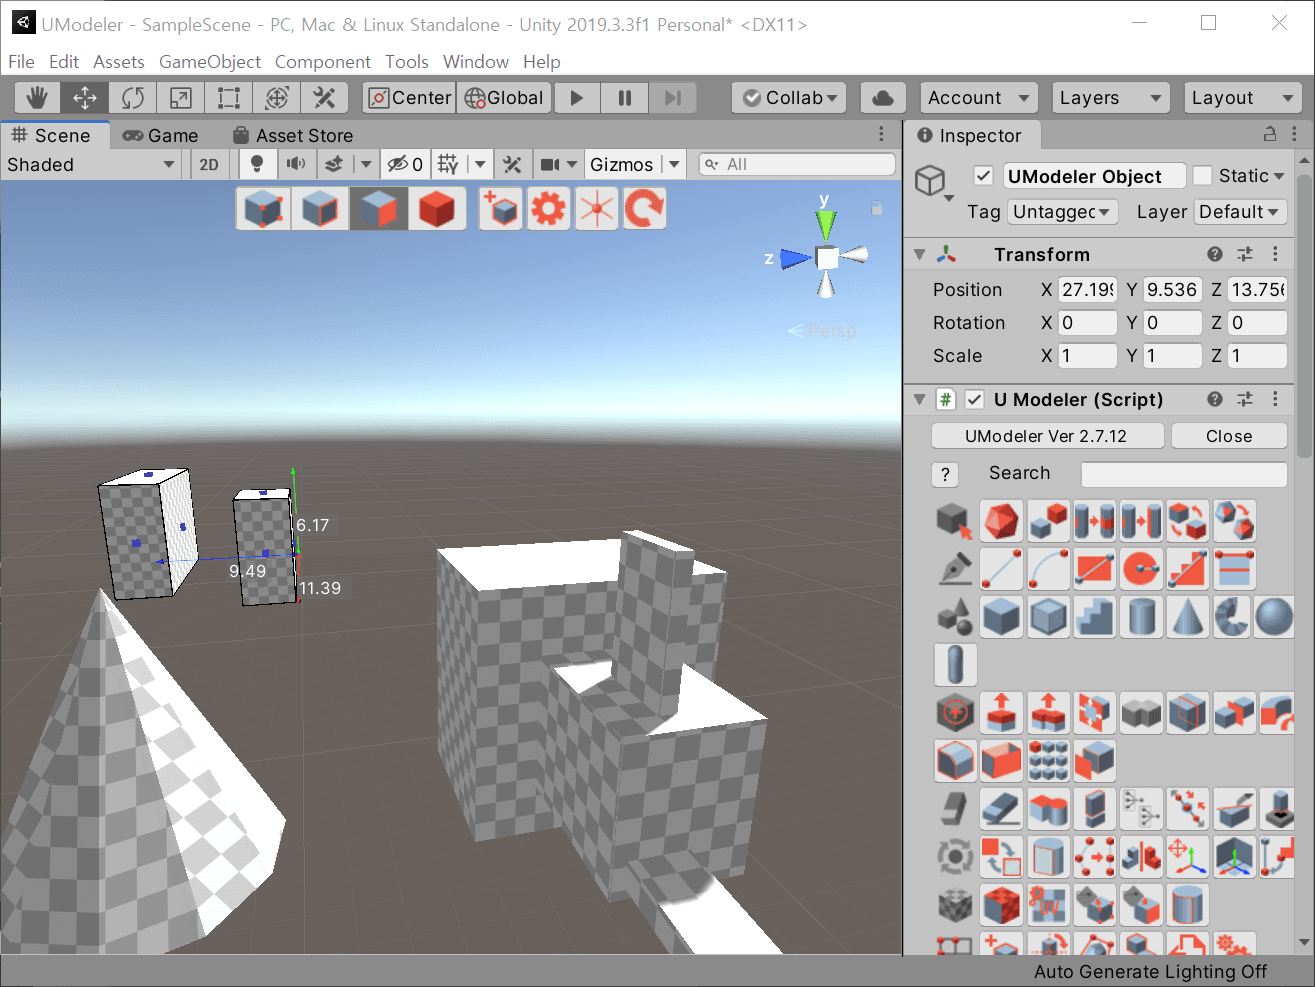
Task: Collapse the U Modeler script component
Action: (x=920, y=399)
